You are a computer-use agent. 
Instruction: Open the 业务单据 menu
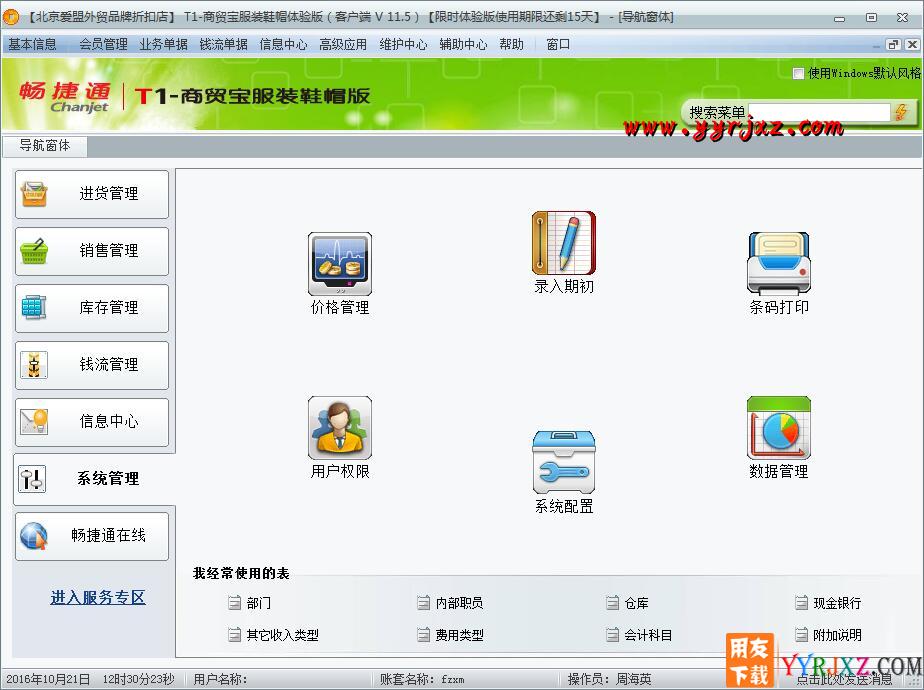pos(163,45)
